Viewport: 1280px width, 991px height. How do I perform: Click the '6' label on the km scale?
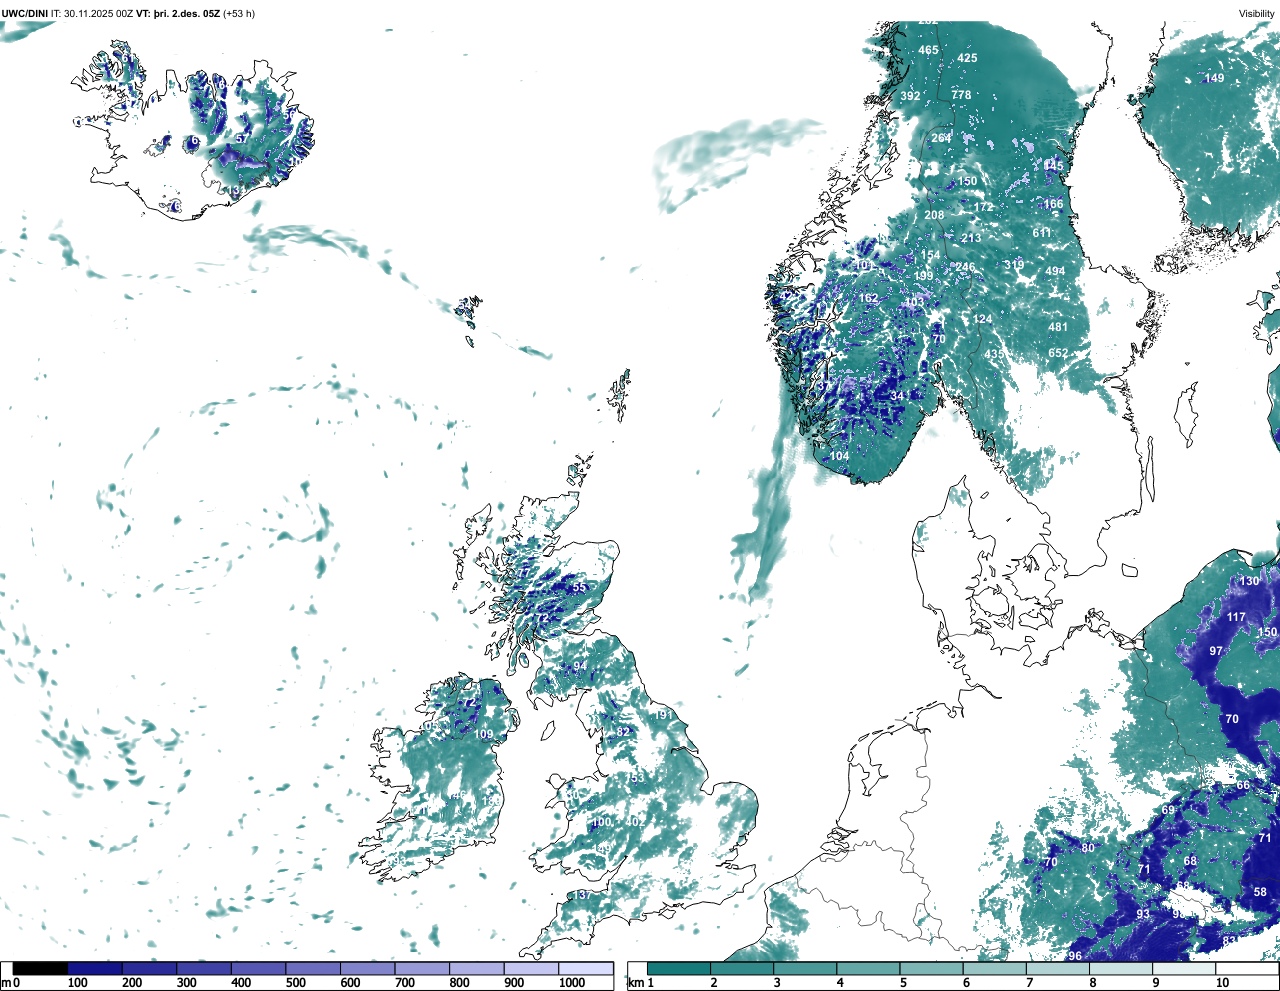[967, 983]
